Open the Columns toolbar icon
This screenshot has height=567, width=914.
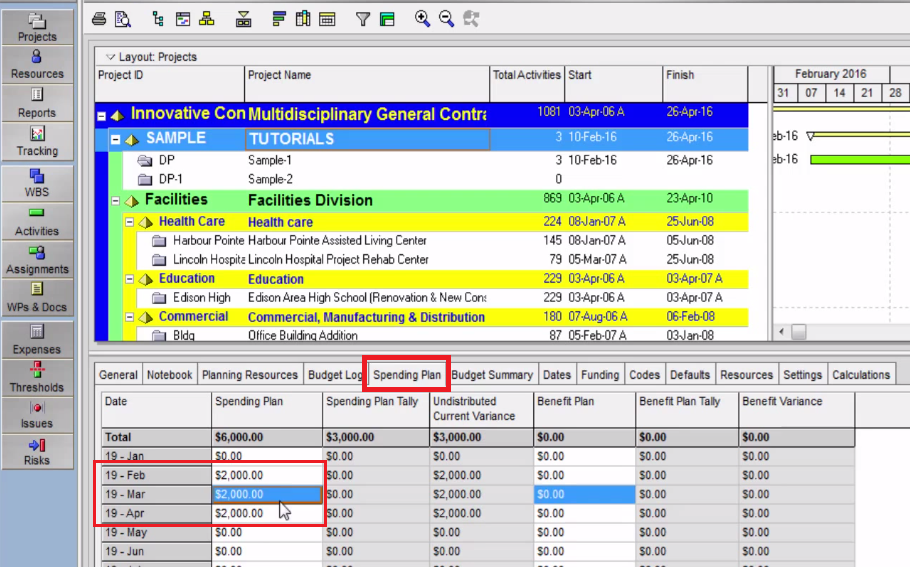click(x=303, y=19)
